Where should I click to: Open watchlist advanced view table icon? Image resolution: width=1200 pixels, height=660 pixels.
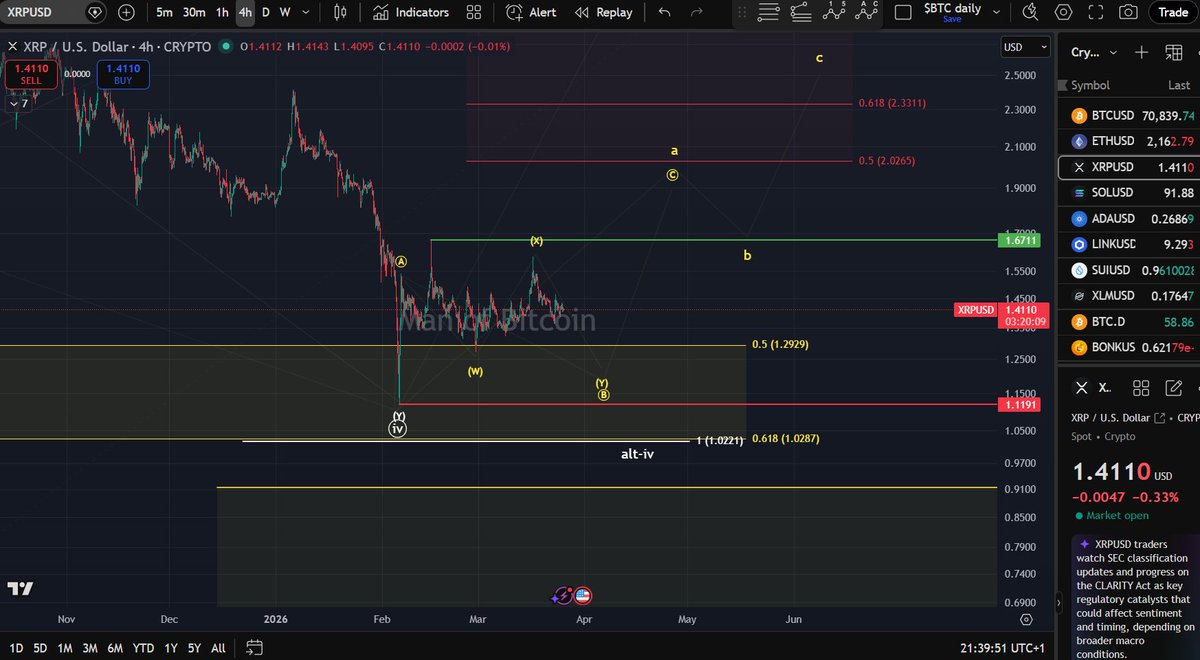point(1173,52)
